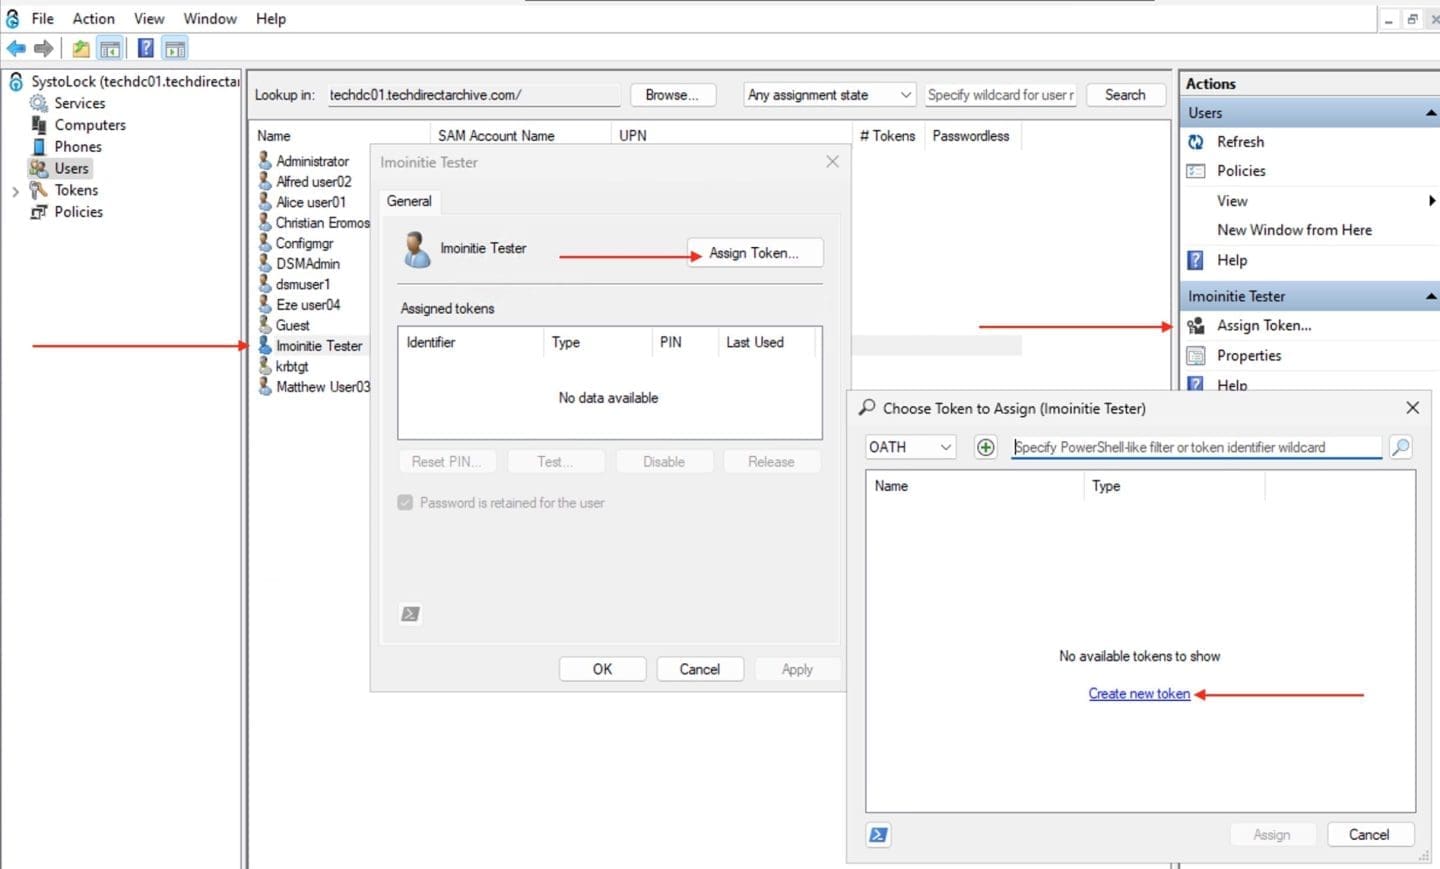The width and height of the screenshot is (1440, 869).
Task: Sort by Identifier column in Assigned tokens
Action: click(x=470, y=342)
